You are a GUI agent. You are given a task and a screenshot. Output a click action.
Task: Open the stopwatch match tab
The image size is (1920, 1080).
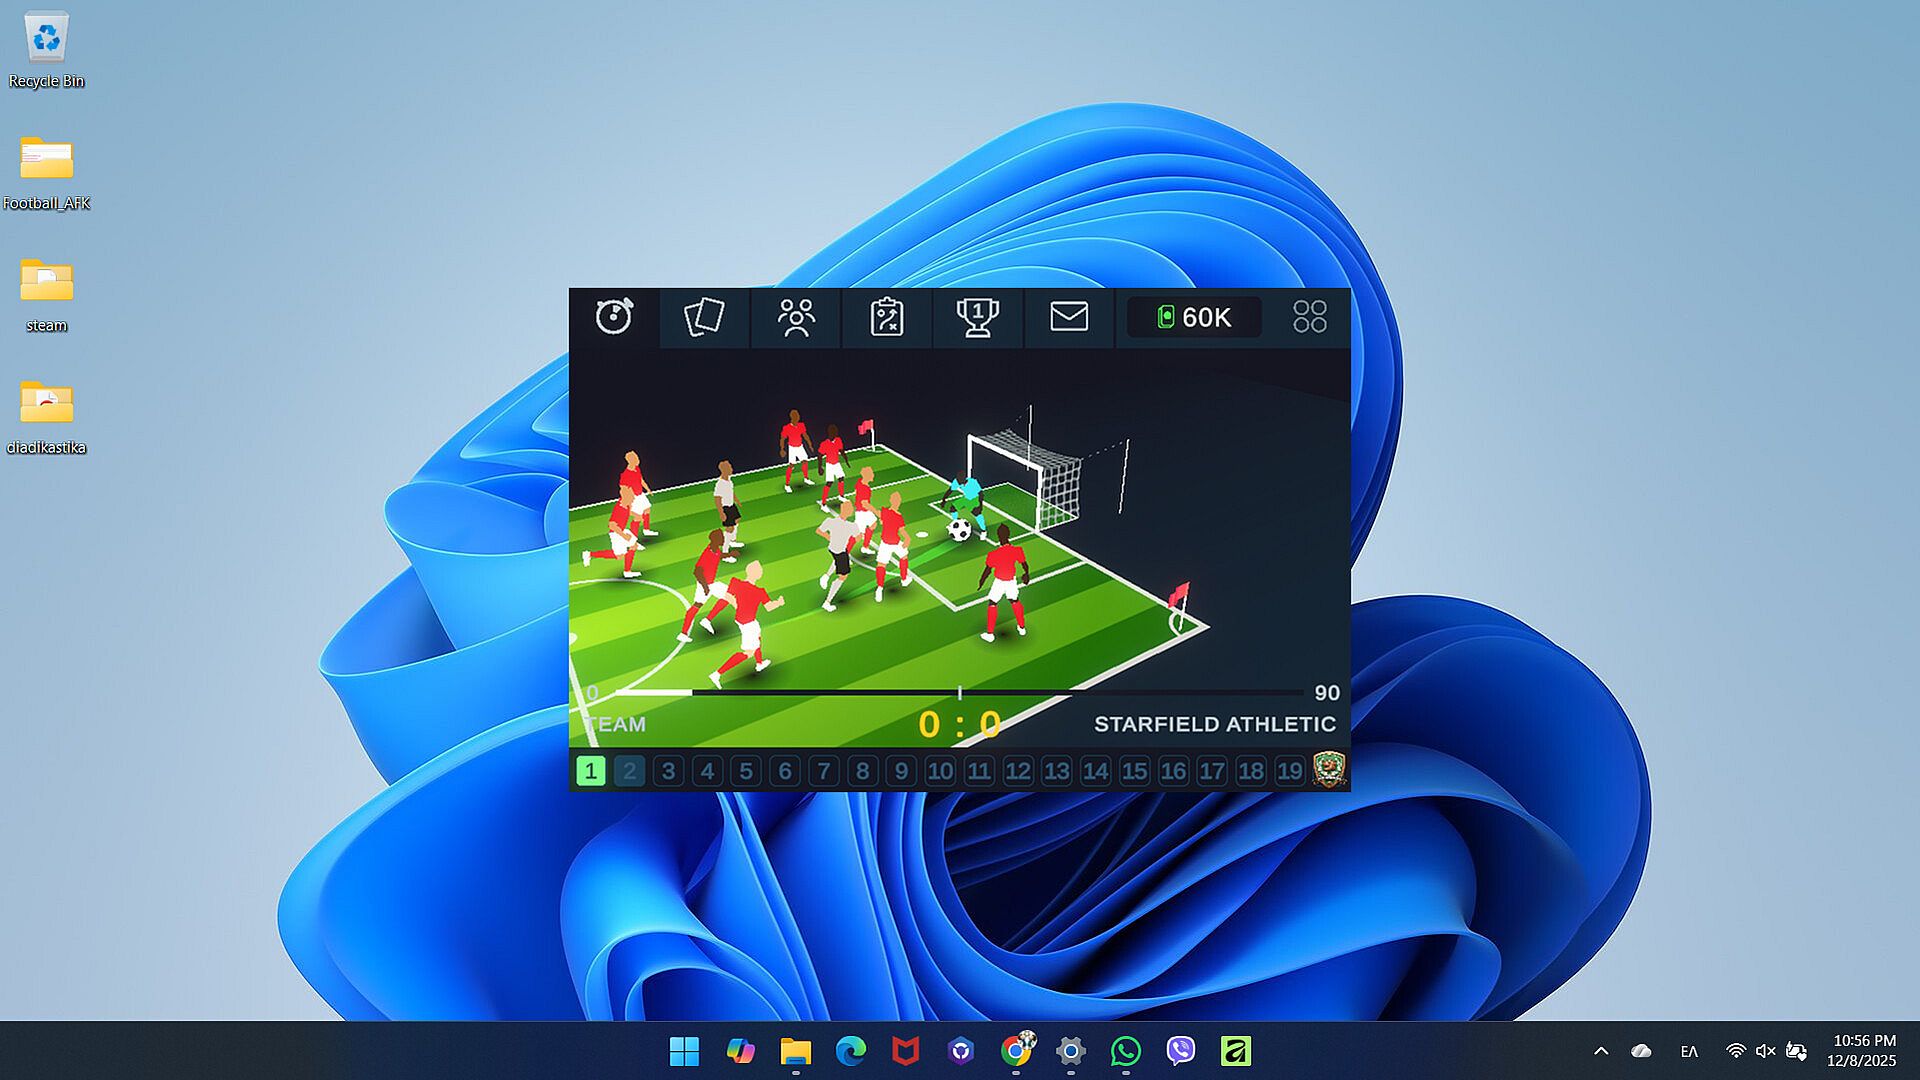click(x=614, y=317)
